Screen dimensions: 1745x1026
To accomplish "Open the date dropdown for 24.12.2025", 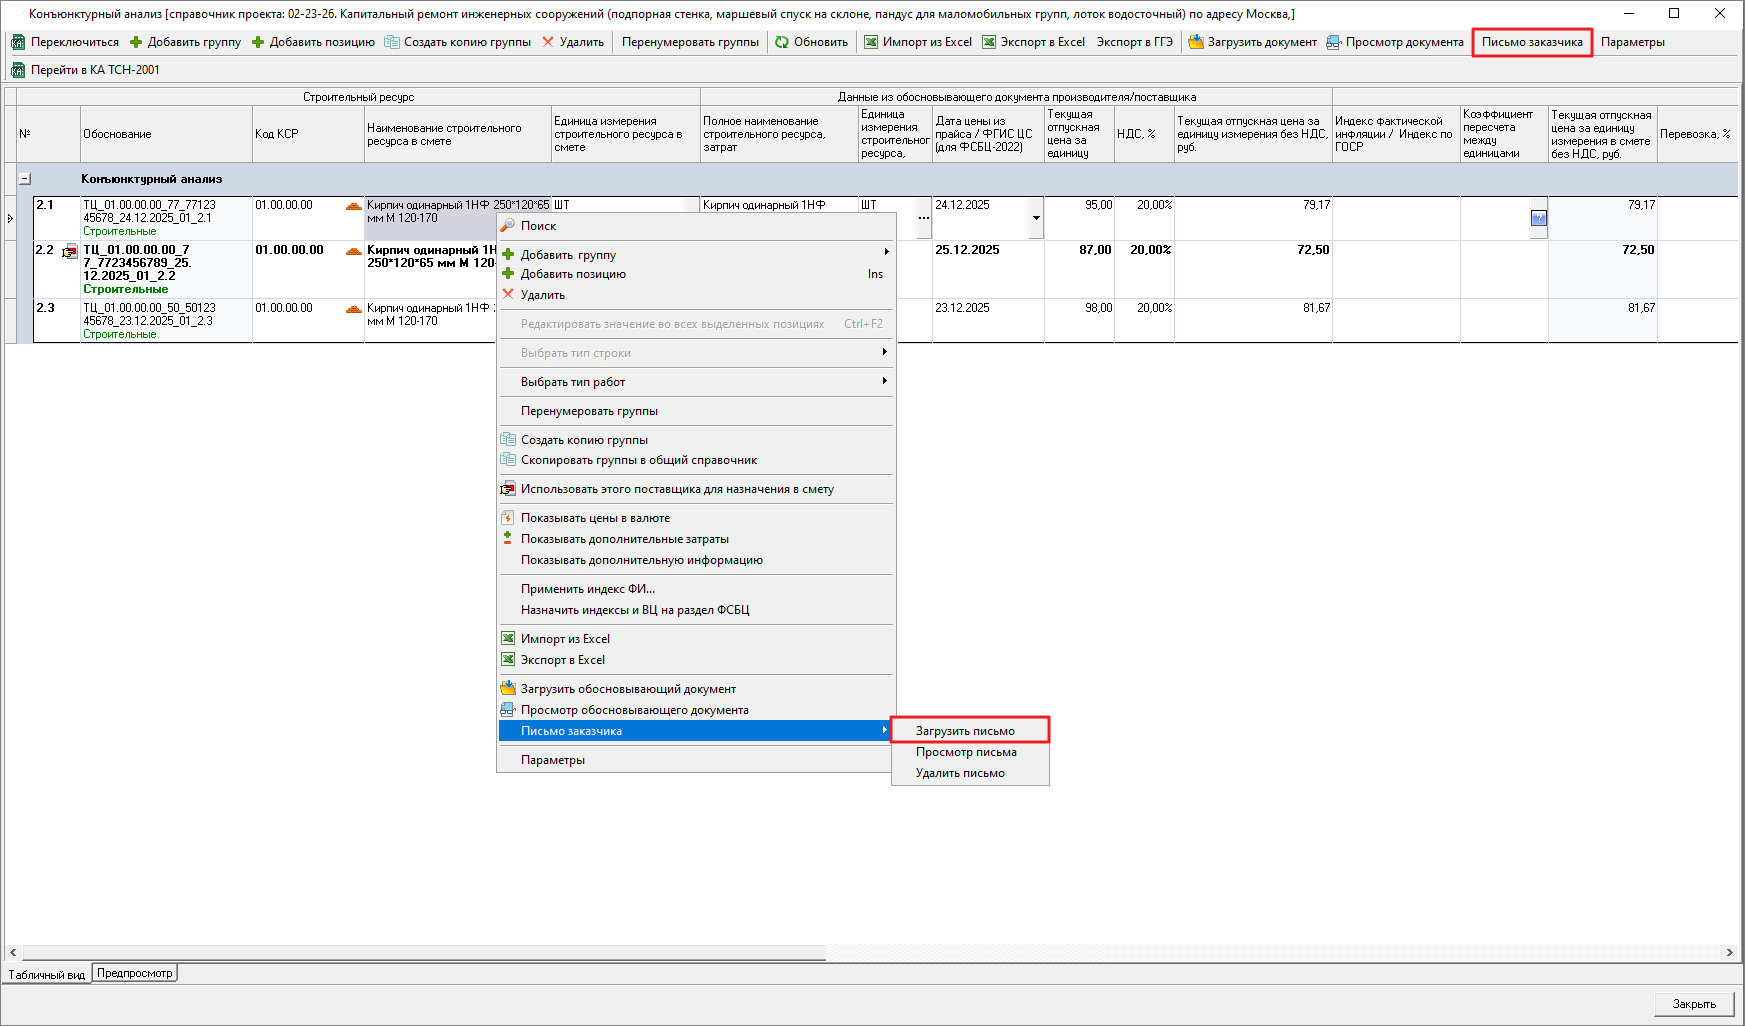I will pyautogui.click(x=1036, y=218).
